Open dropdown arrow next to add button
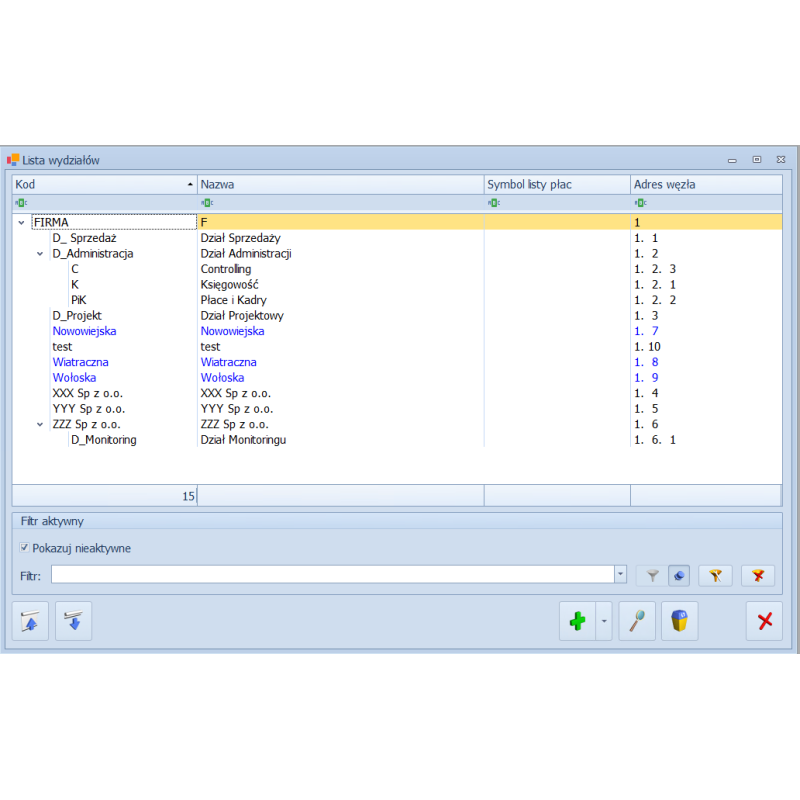The height and width of the screenshot is (800, 800). click(x=604, y=621)
